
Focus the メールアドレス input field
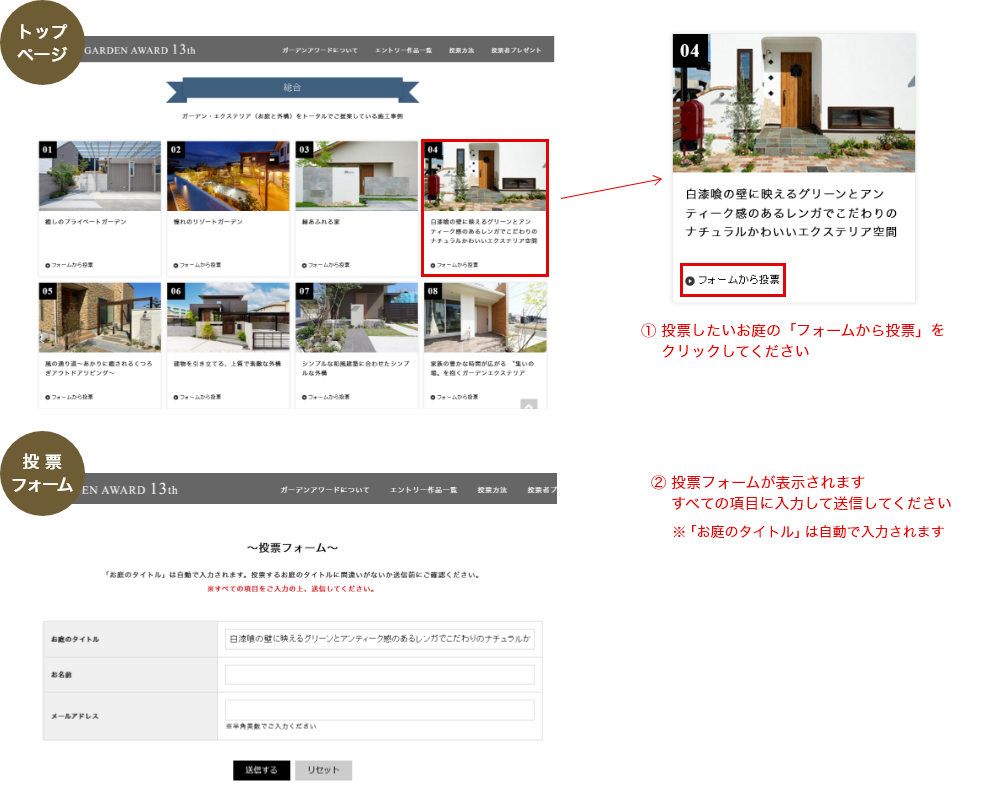pyautogui.click(x=379, y=710)
